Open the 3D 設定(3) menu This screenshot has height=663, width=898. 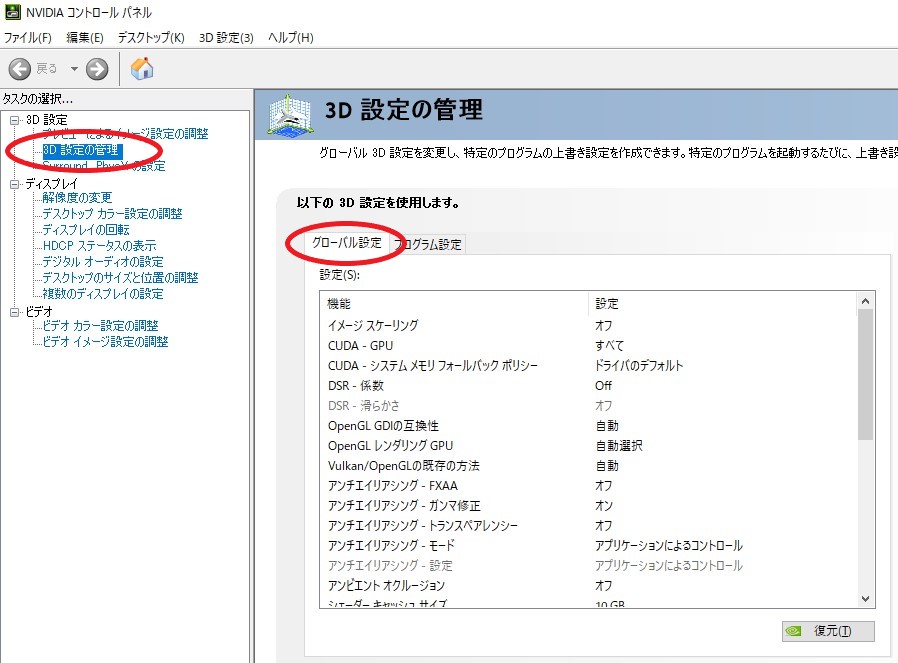coord(226,38)
